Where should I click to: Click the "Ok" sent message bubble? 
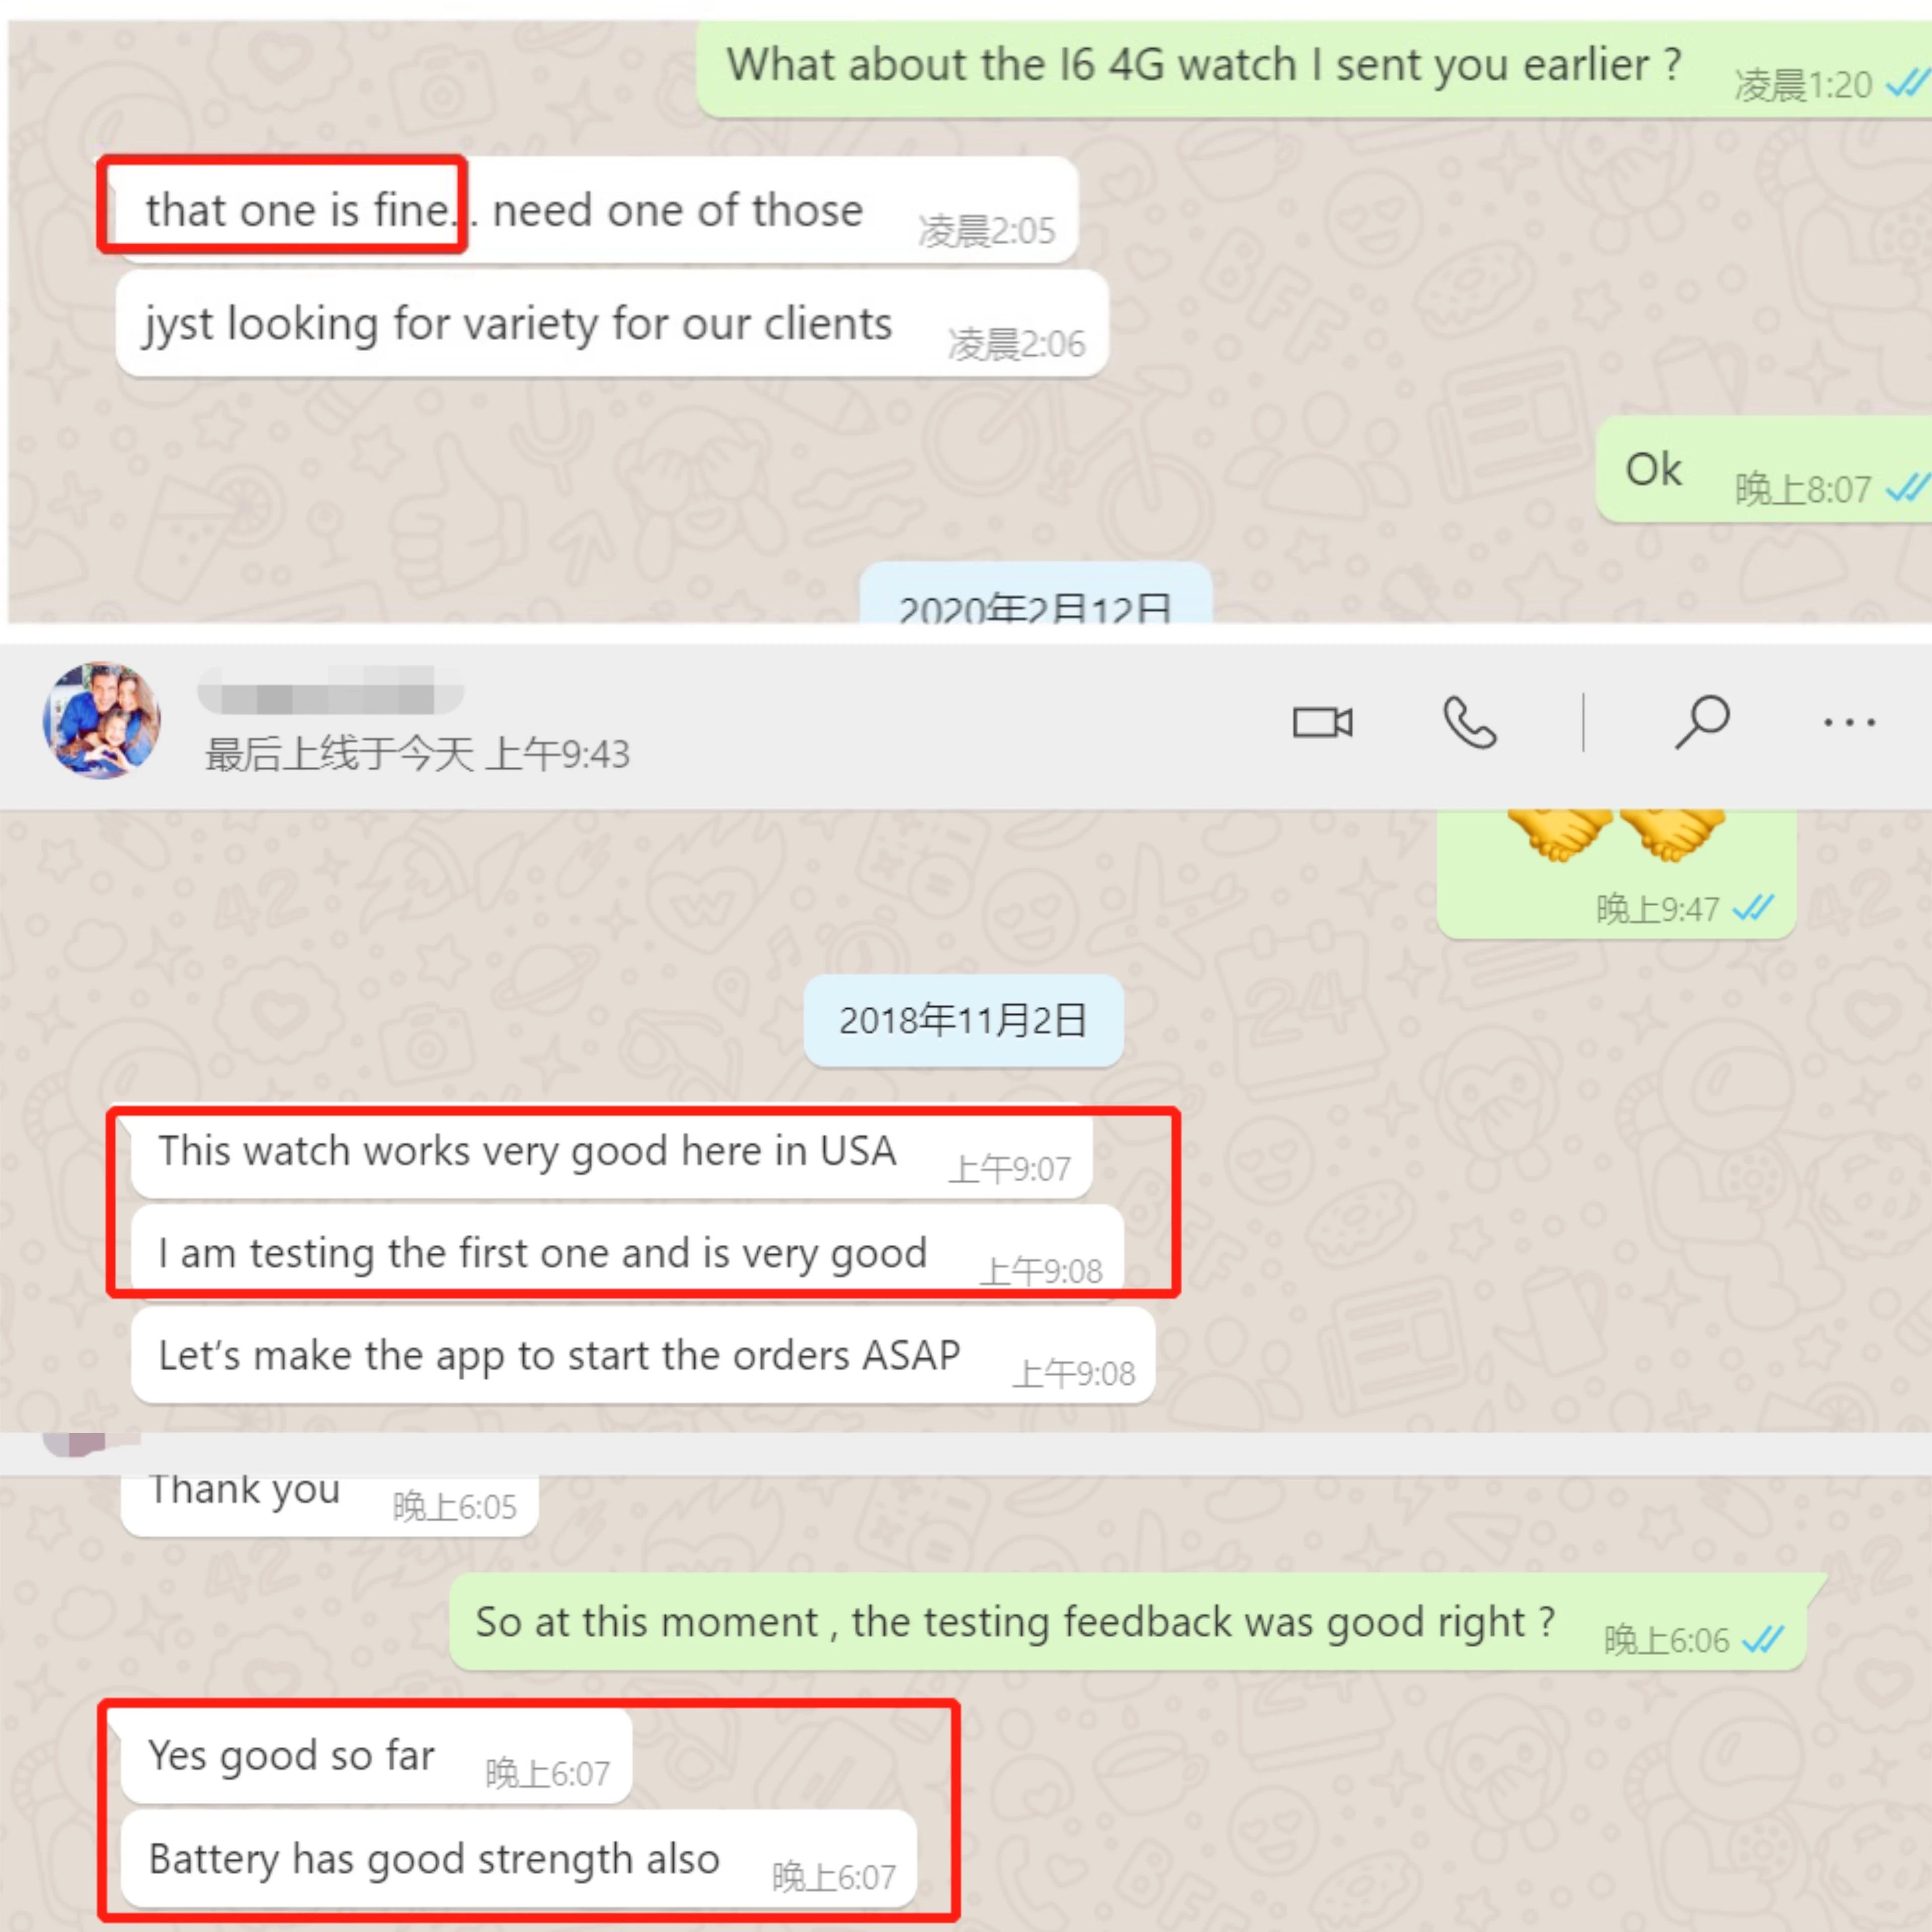1763,470
